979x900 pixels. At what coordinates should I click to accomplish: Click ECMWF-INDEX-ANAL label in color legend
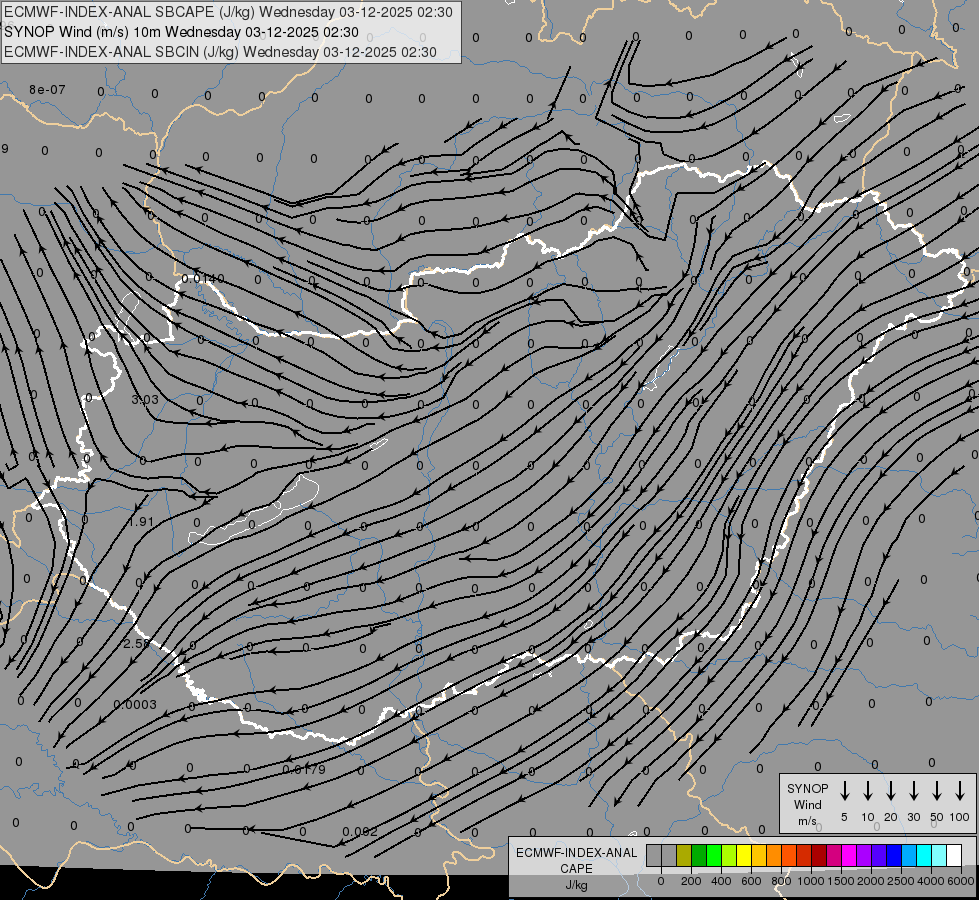576,853
